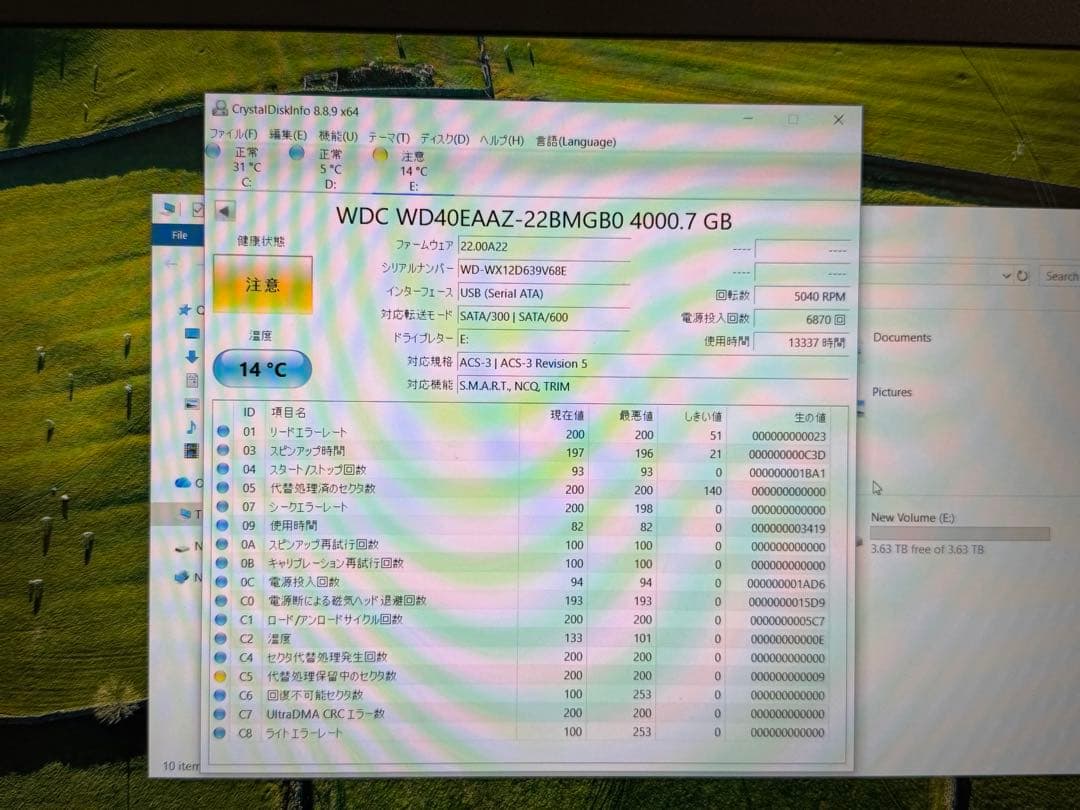Click the 生の値 column header
The image size is (1080, 810).
pyautogui.click(x=809, y=417)
